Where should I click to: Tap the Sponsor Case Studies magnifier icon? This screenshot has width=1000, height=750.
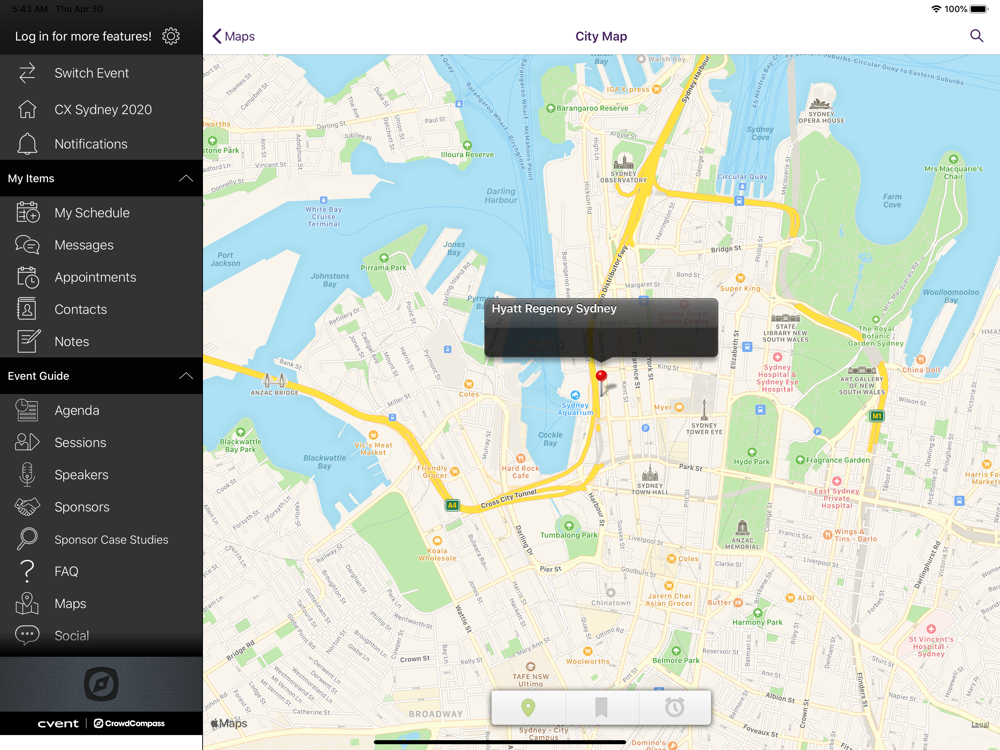[27, 539]
